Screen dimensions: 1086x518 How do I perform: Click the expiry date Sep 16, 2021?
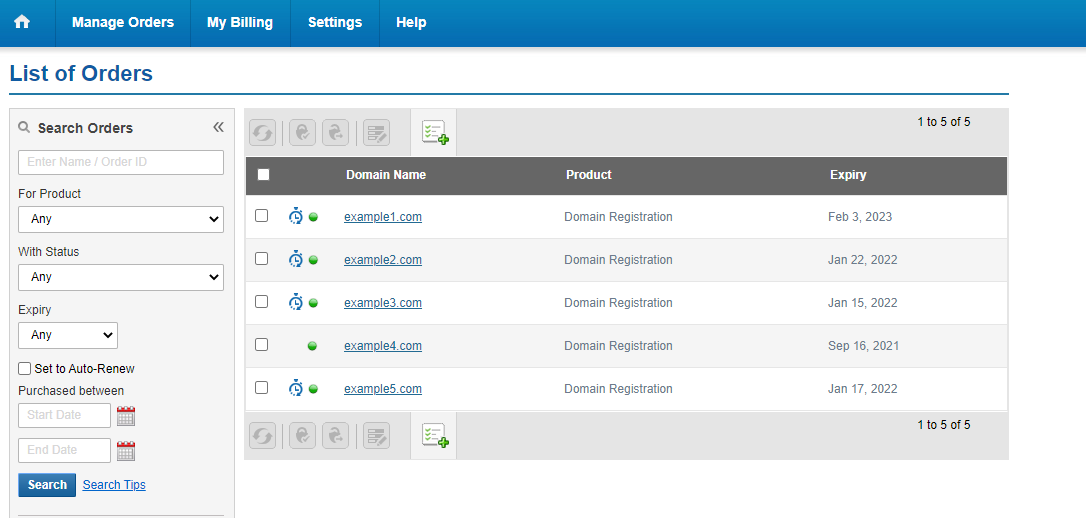(863, 346)
